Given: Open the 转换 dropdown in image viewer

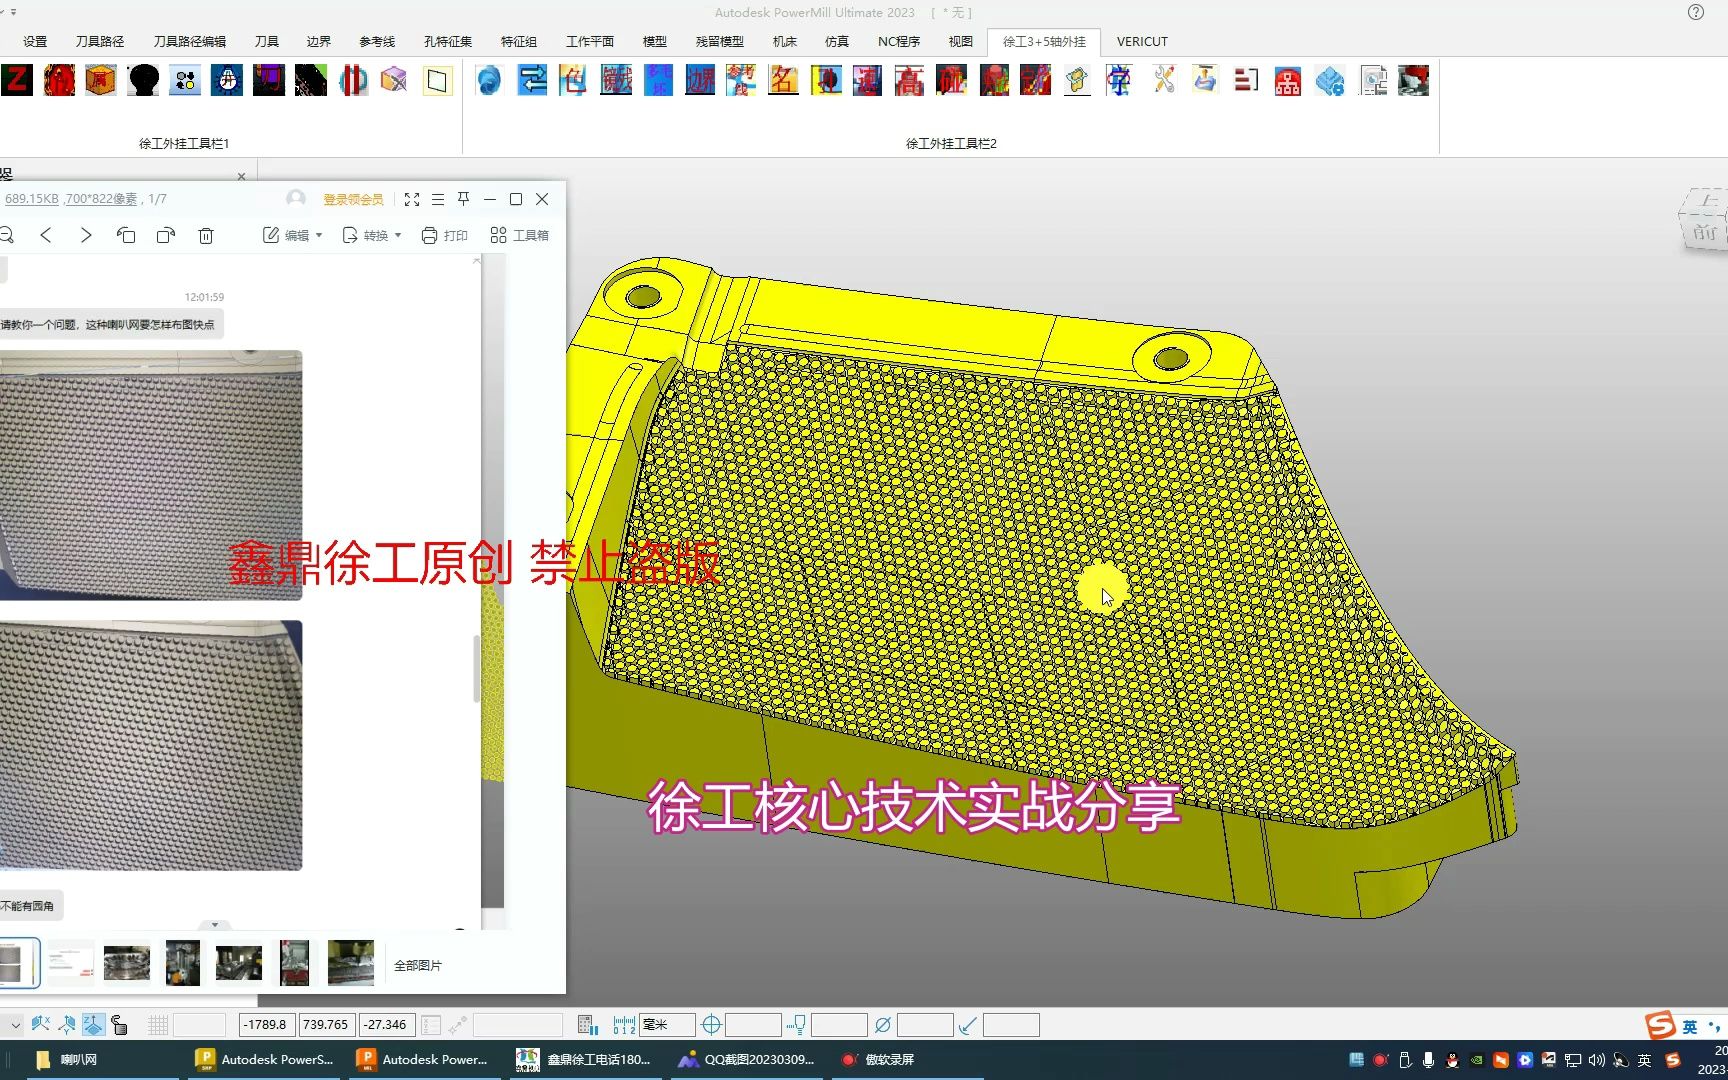Looking at the screenshot, I should (x=372, y=235).
